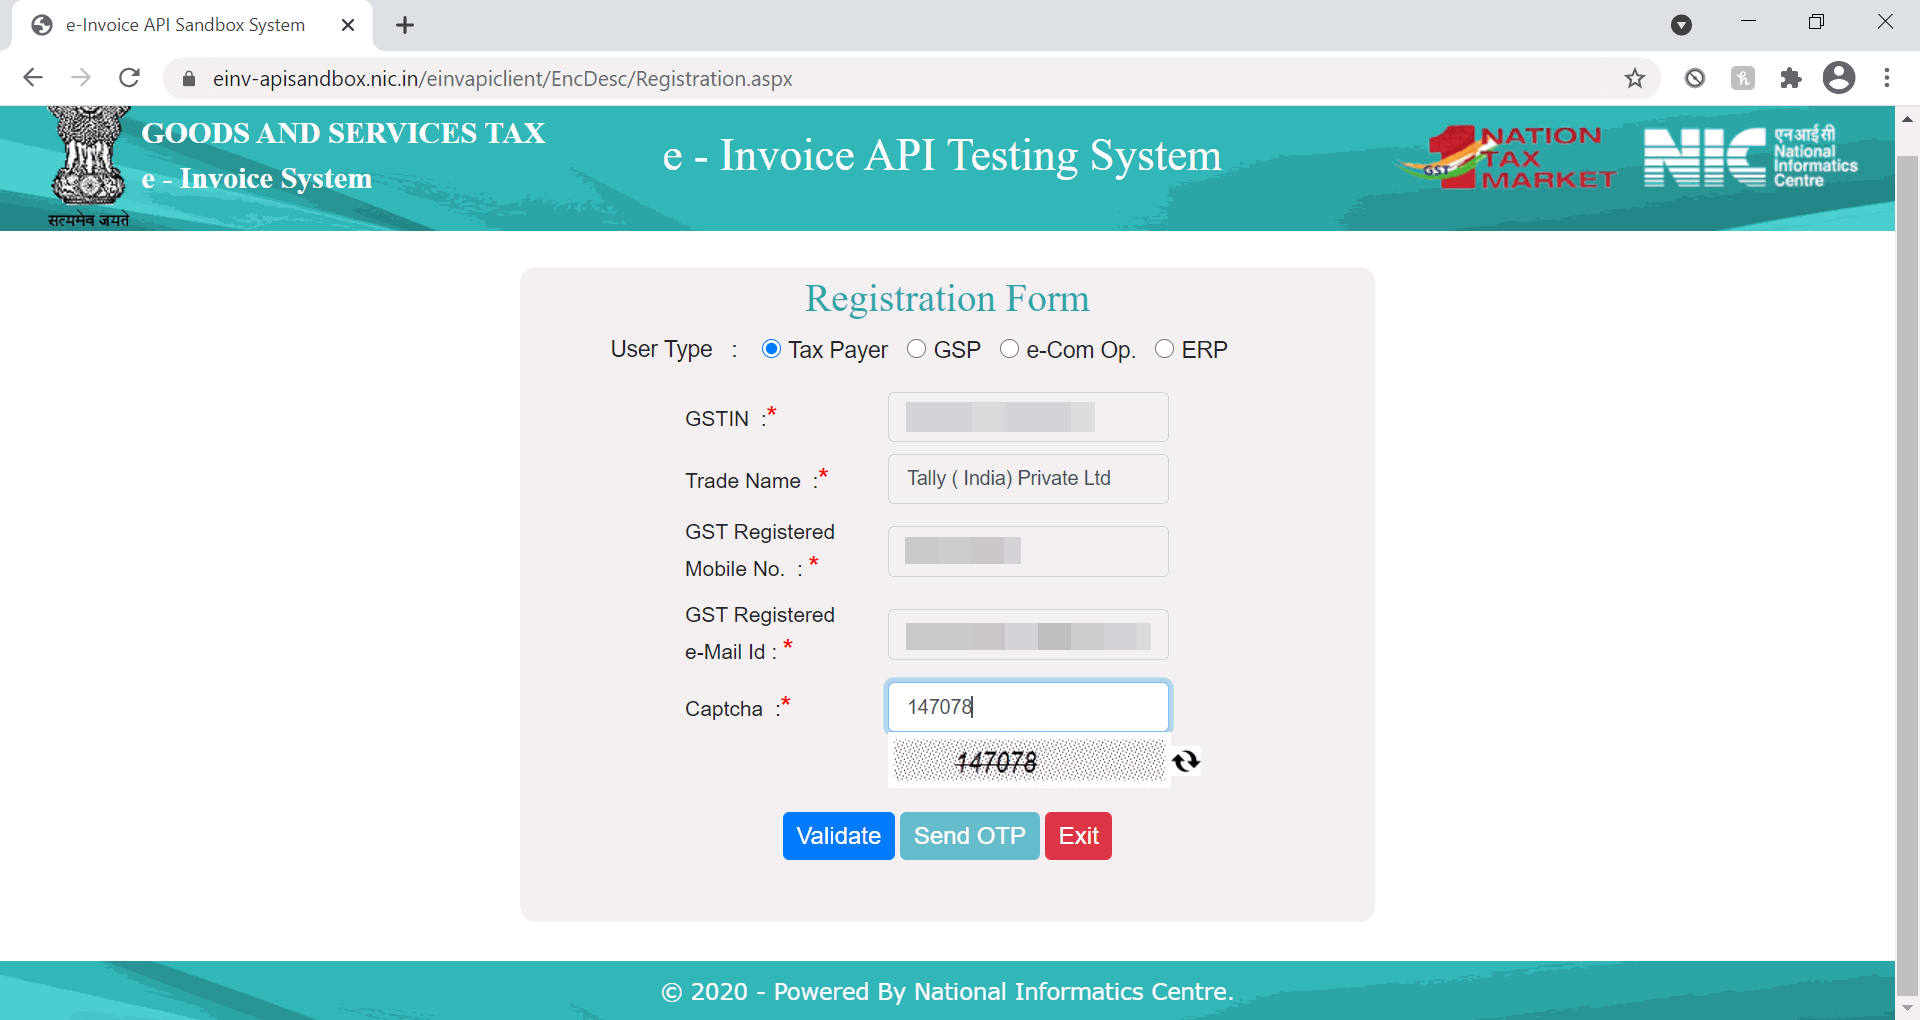Go back to previous page
The height and width of the screenshot is (1020, 1920).
[x=33, y=78]
